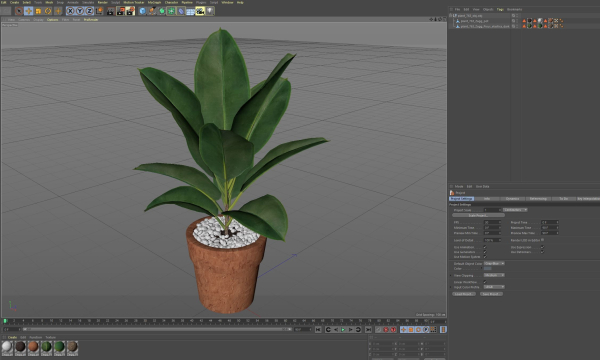Toggle Use Generators checkbox

tap(485, 252)
